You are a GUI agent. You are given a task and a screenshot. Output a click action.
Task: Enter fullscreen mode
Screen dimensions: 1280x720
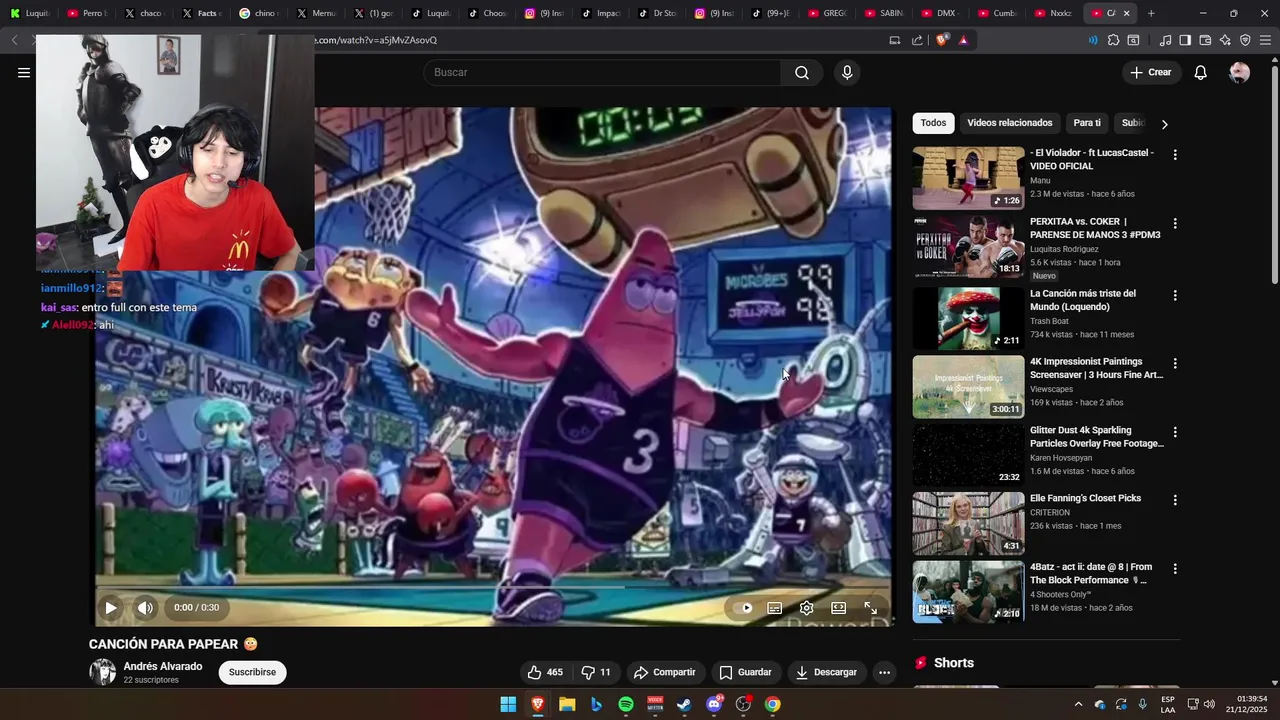pyautogui.click(x=870, y=607)
